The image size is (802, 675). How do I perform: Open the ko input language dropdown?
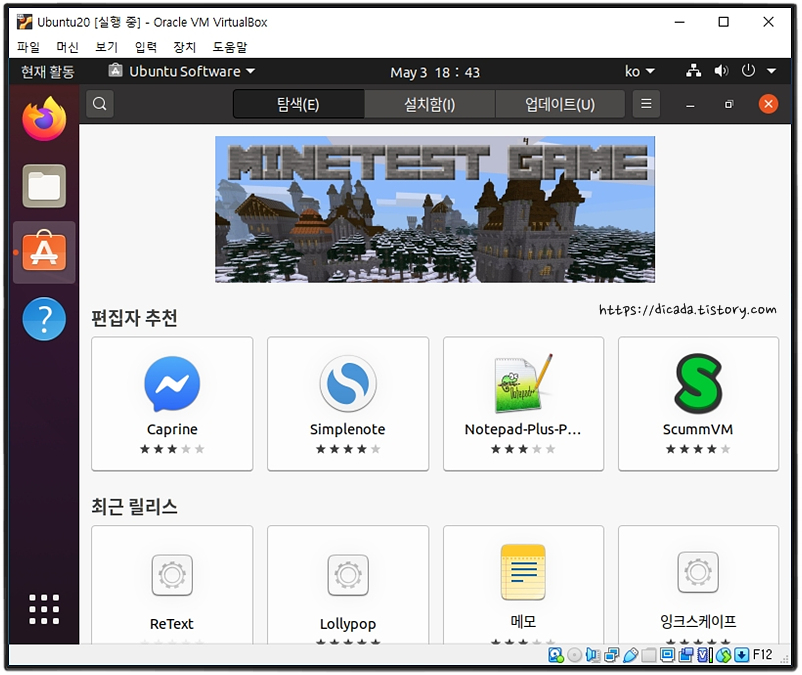639,71
